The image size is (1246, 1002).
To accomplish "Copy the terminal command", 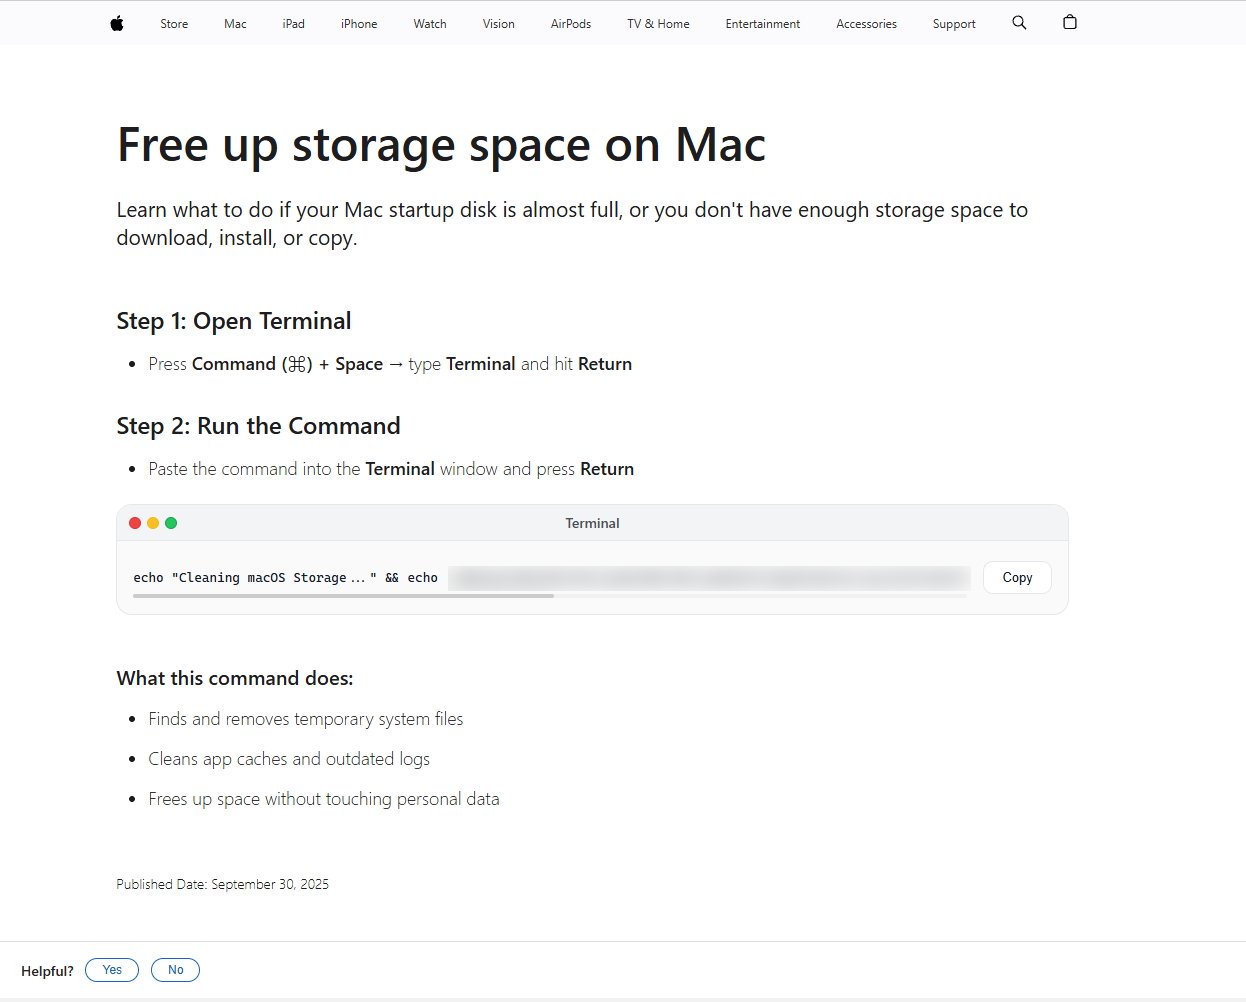I will 1017,578.
